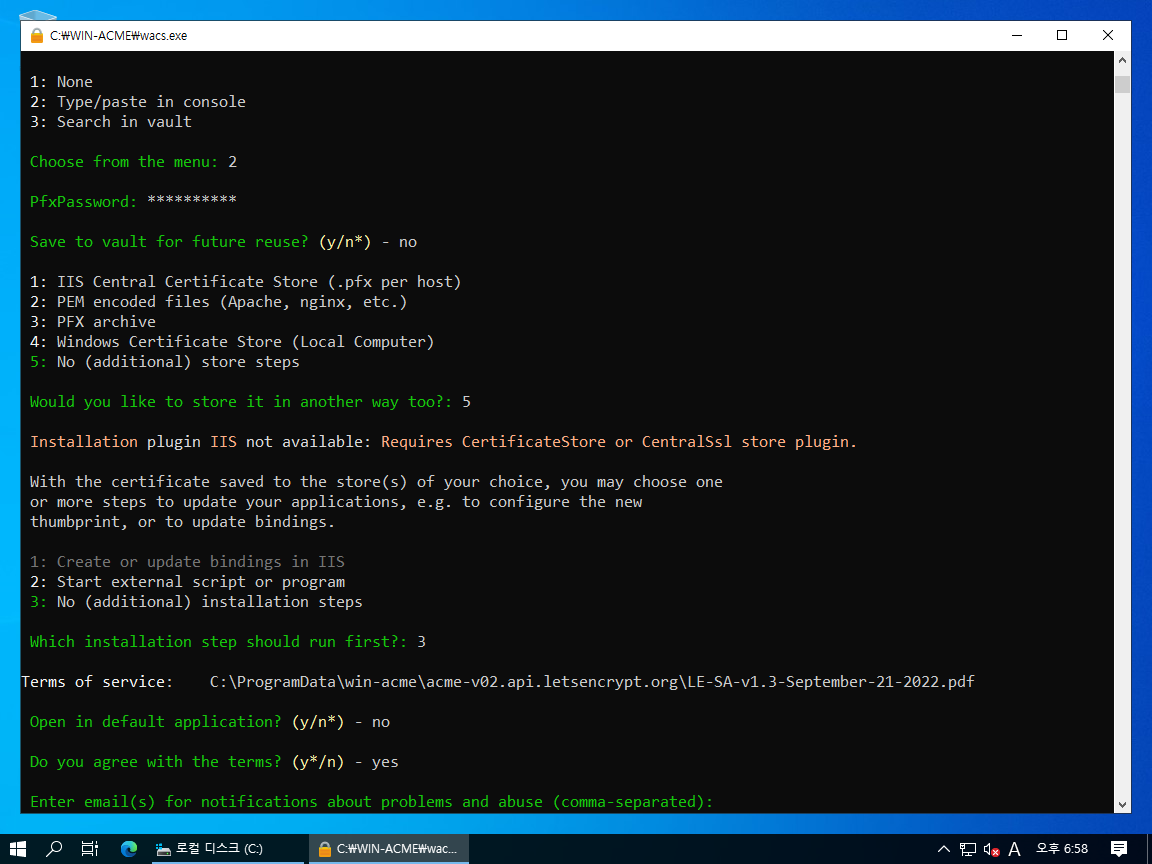Launch Microsoft Edge from taskbar
1152x864 pixels.
(x=129, y=849)
